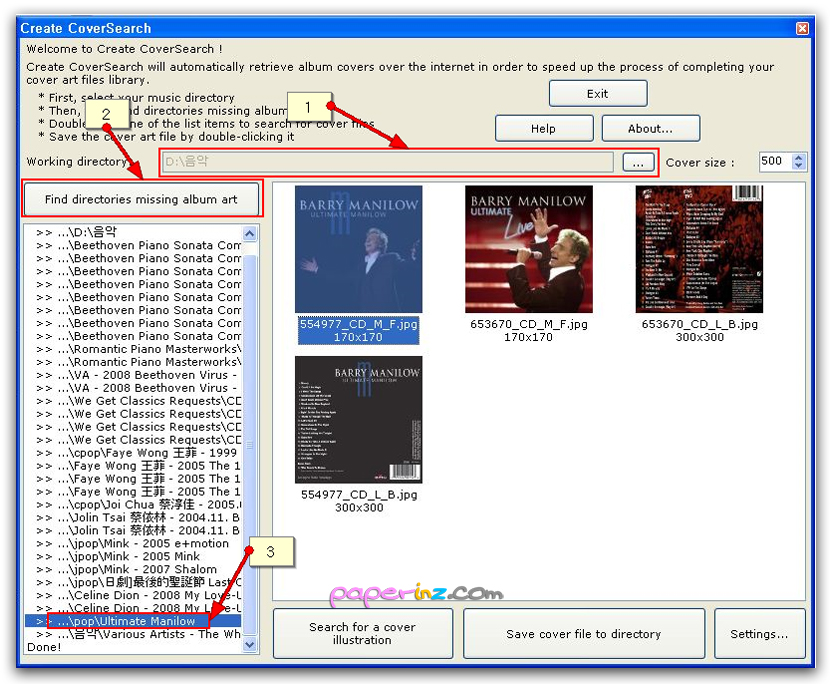Select first Jolin Tsai 2004.11 entry
This screenshot has height=684, width=830.
click(x=133, y=517)
